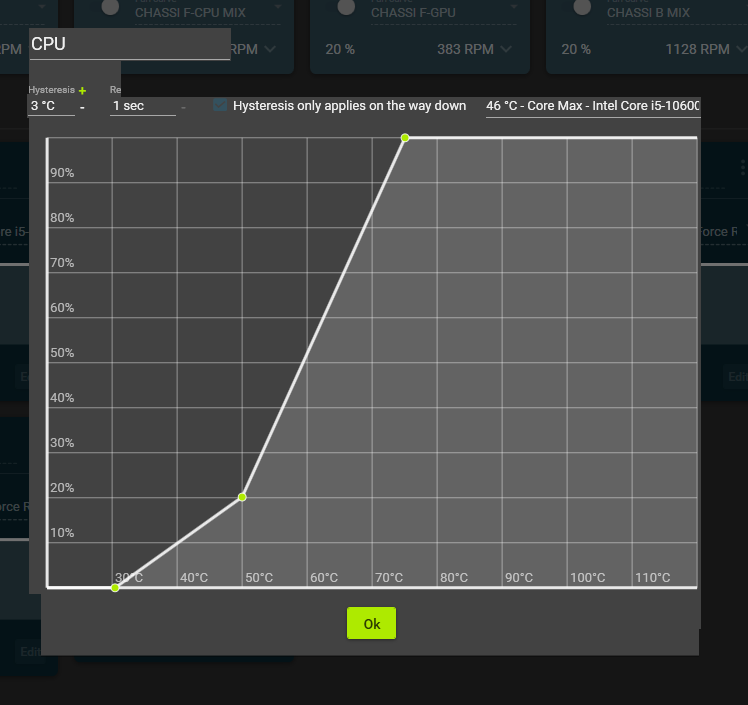Image resolution: width=748 pixels, height=705 pixels.
Task: Click the 10% axis label
Action: (62, 532)
